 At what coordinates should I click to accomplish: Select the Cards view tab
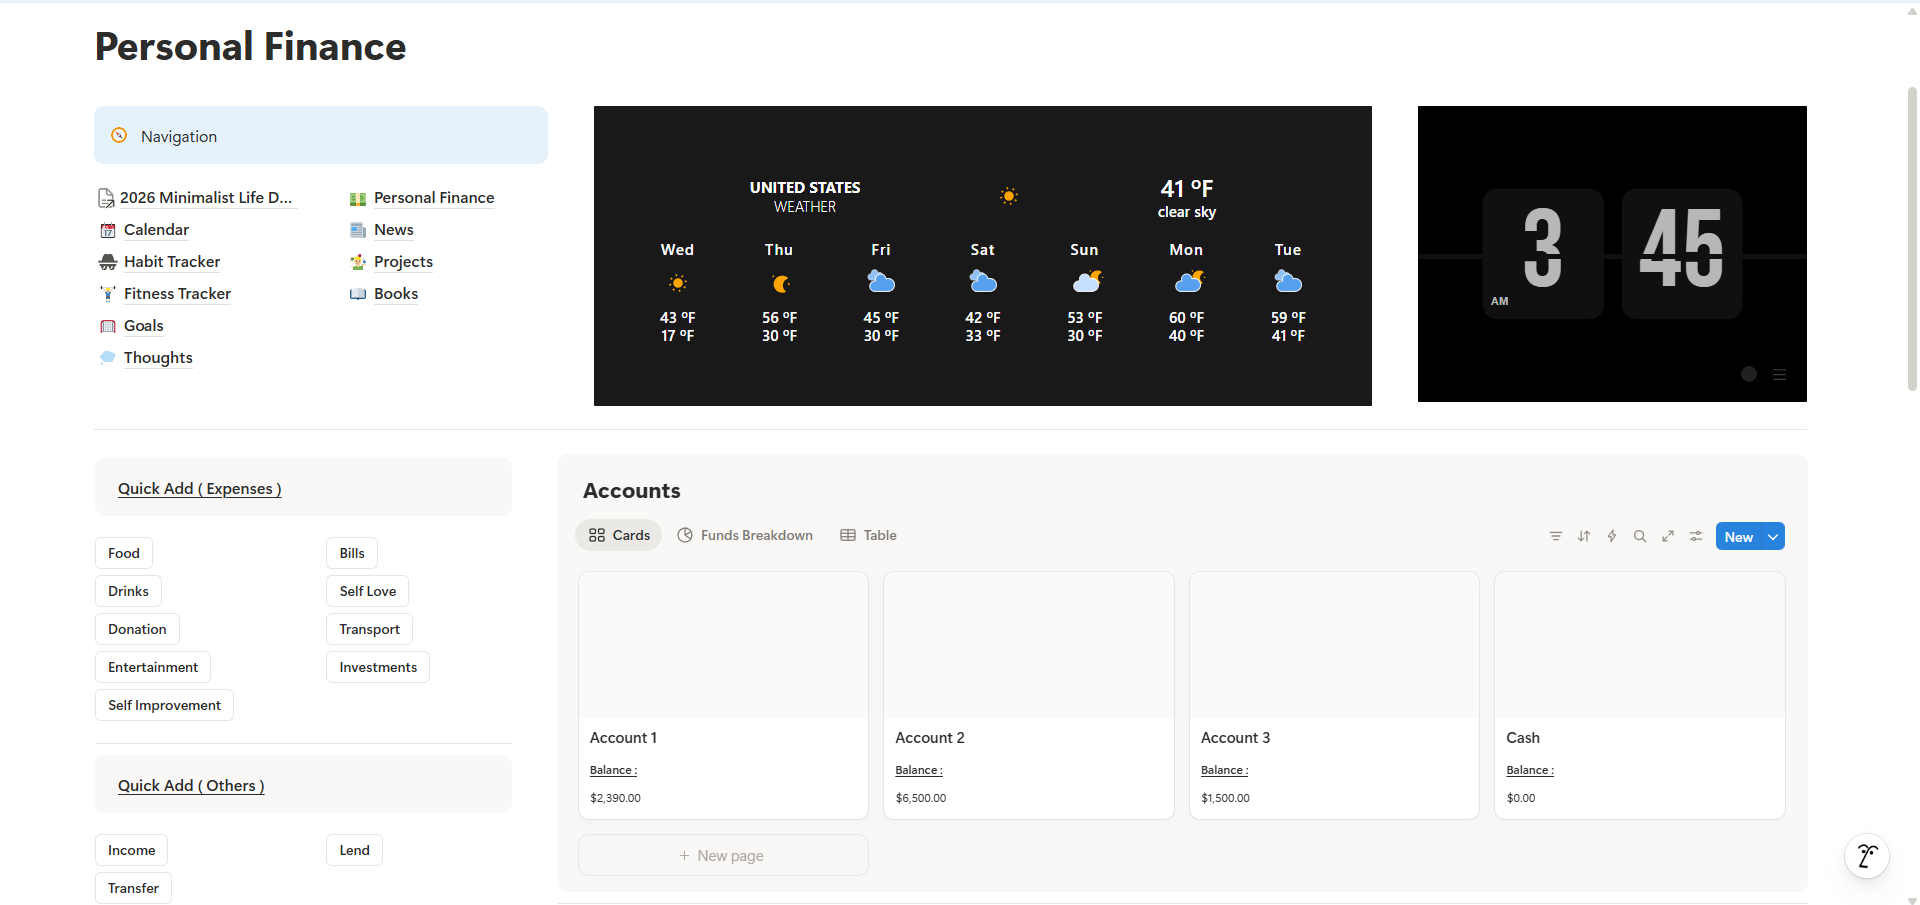tap(618, 535)
